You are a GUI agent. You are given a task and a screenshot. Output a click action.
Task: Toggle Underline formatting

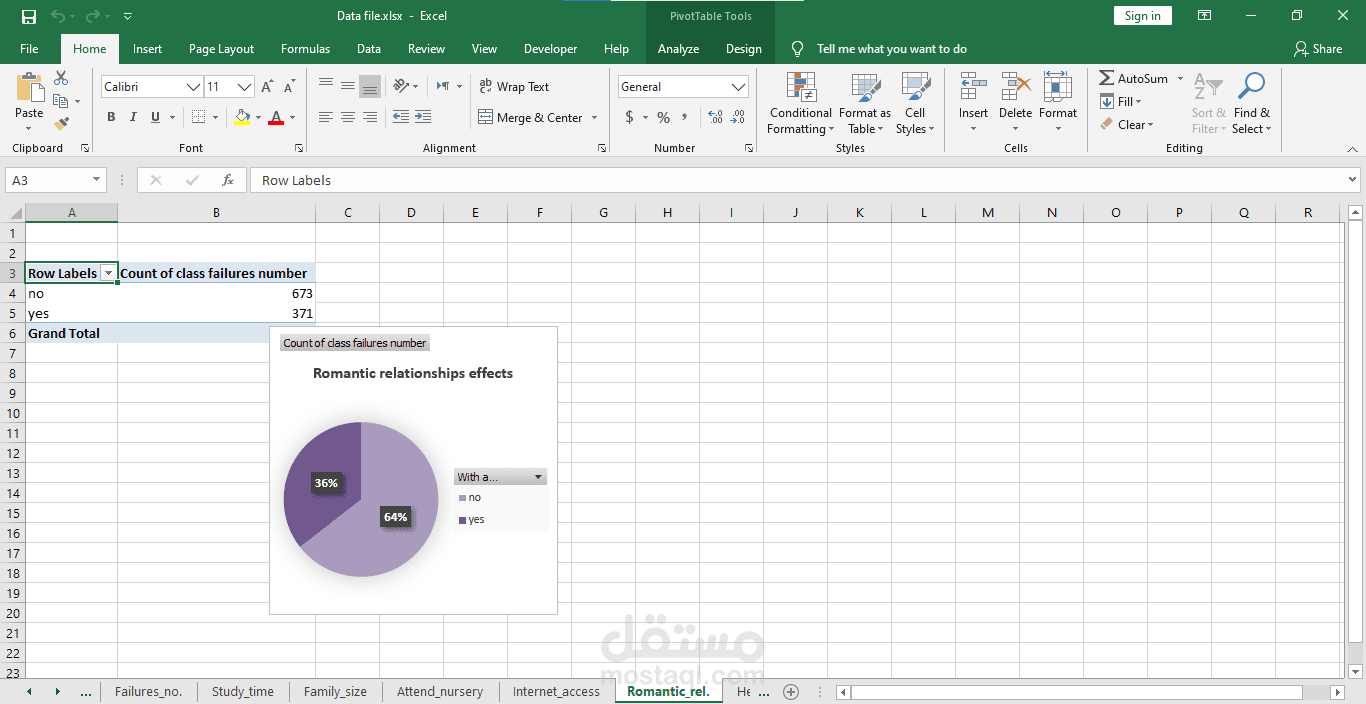[x=155, y=117]
